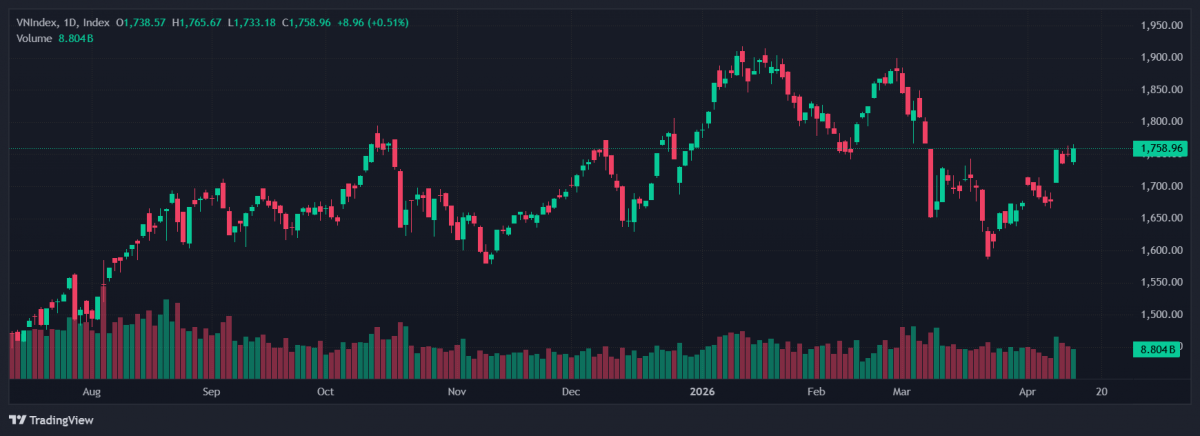Select Aug on the time axis
Viewport: 1200px width, 436px height.
coord(92,393)
